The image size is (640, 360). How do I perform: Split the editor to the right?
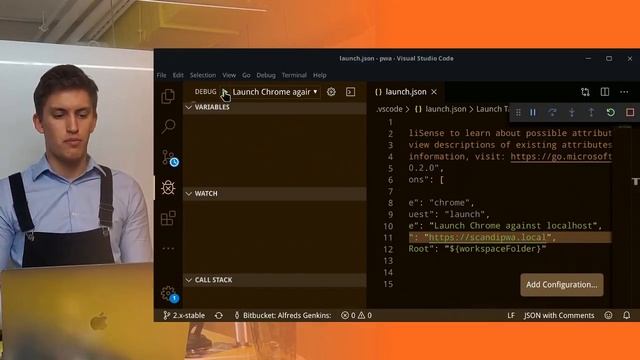[605, 92]
